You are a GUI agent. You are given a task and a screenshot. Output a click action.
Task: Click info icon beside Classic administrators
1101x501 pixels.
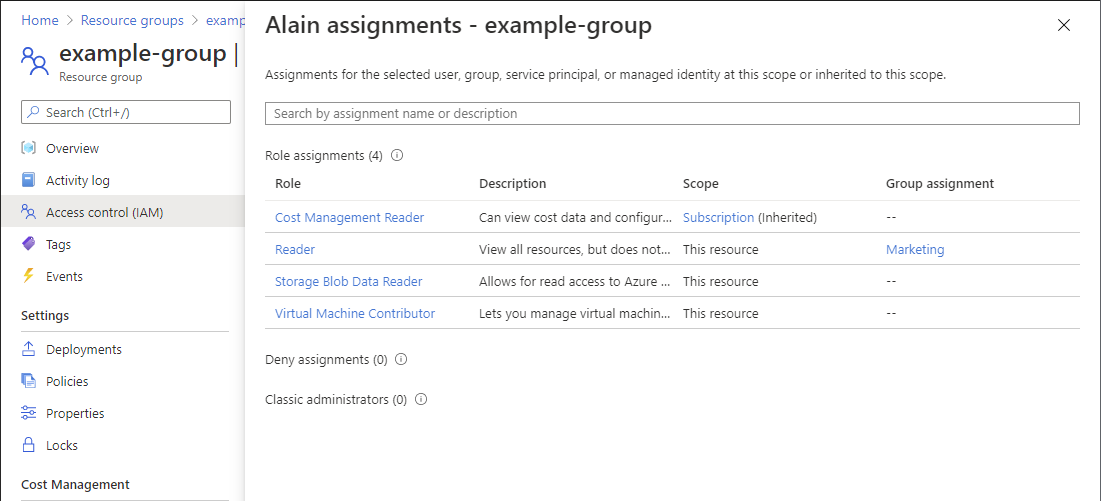click(421, 399)
